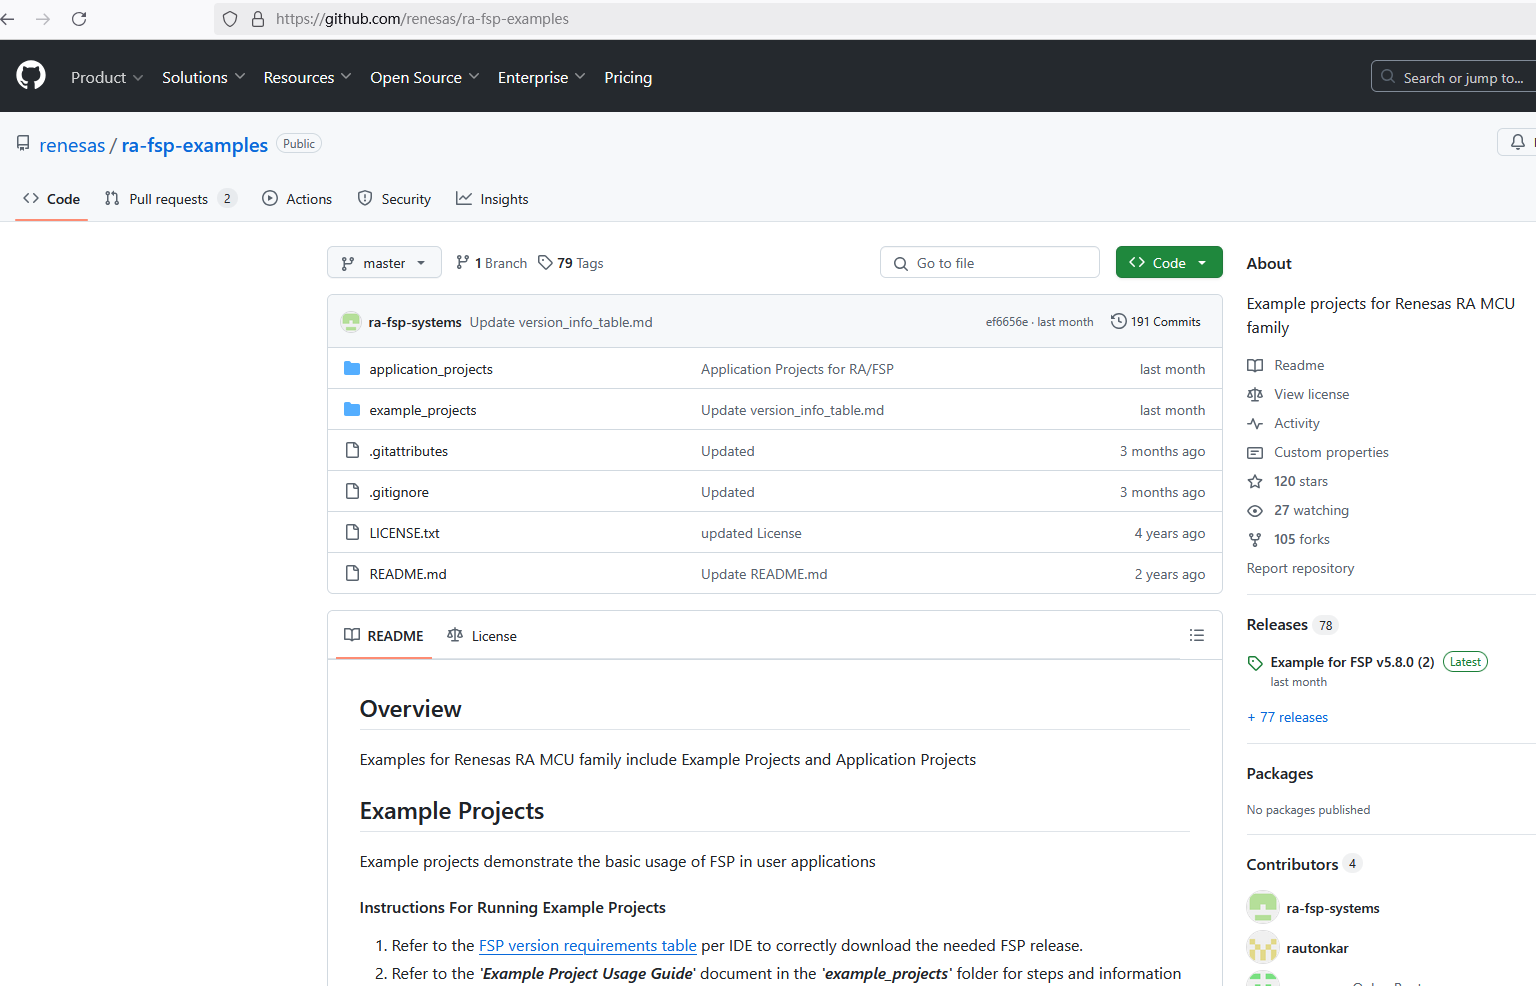Click the eye icon beside 27 watching
Image resolution: width=1536 pixels, height=986 pixels.
pos(1255,511)
